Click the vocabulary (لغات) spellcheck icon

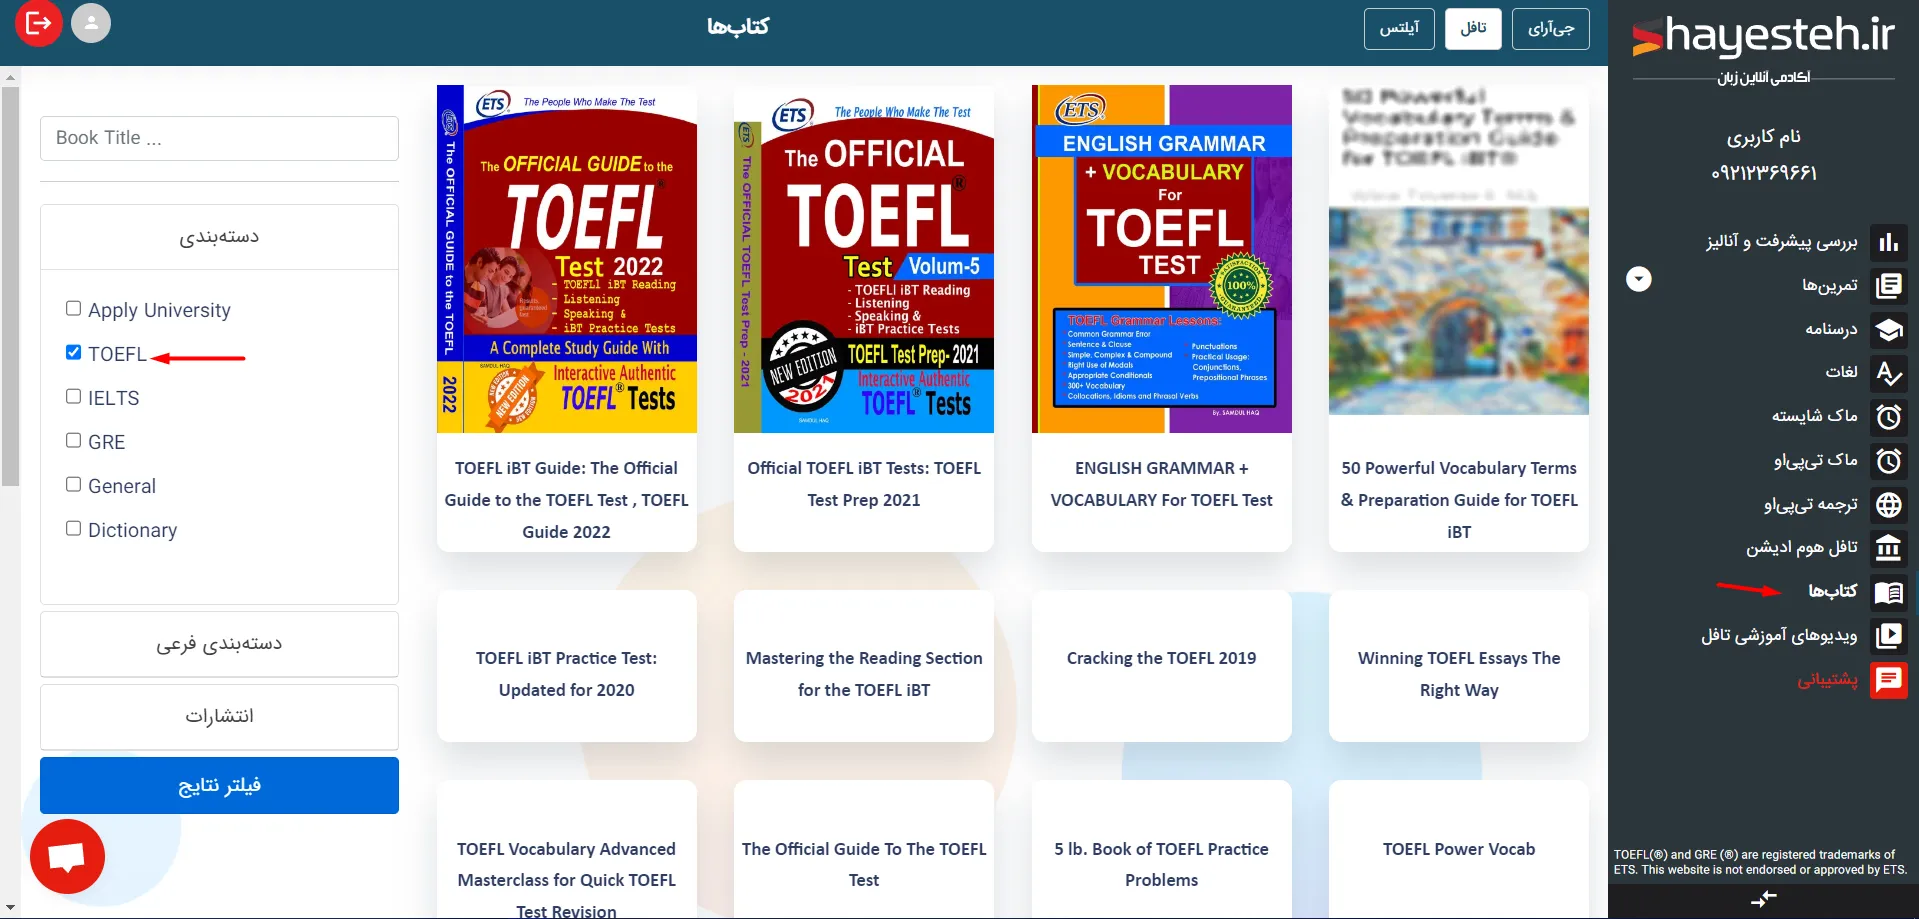coord(1888,373)
